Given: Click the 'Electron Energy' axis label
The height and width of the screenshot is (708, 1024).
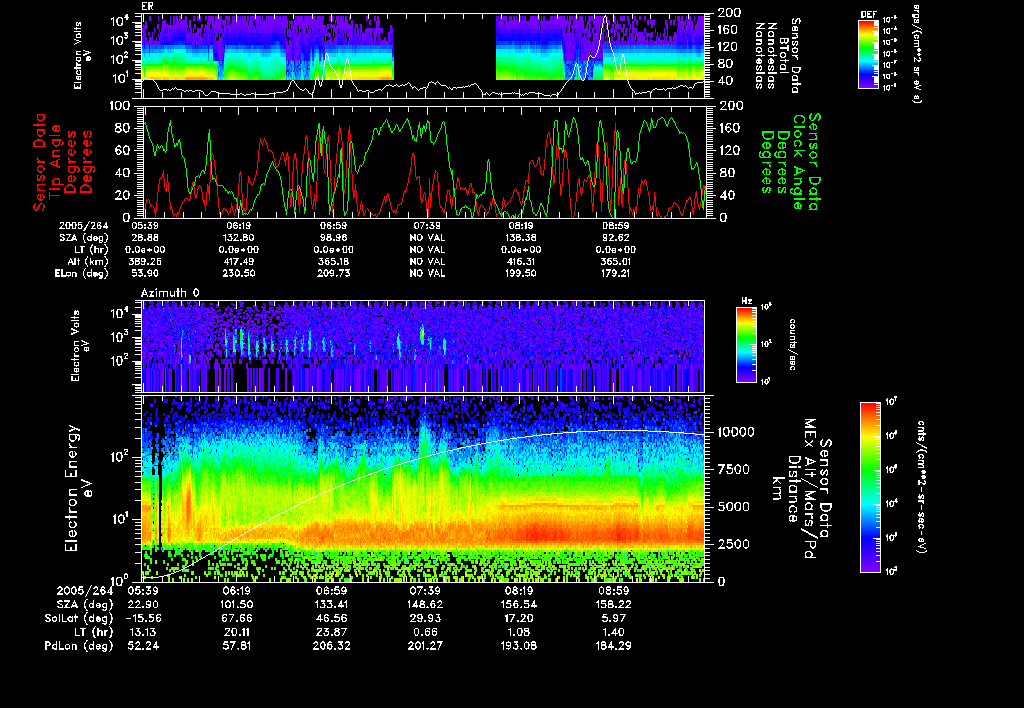Looking at the screenshot, I should coord(73,489).
